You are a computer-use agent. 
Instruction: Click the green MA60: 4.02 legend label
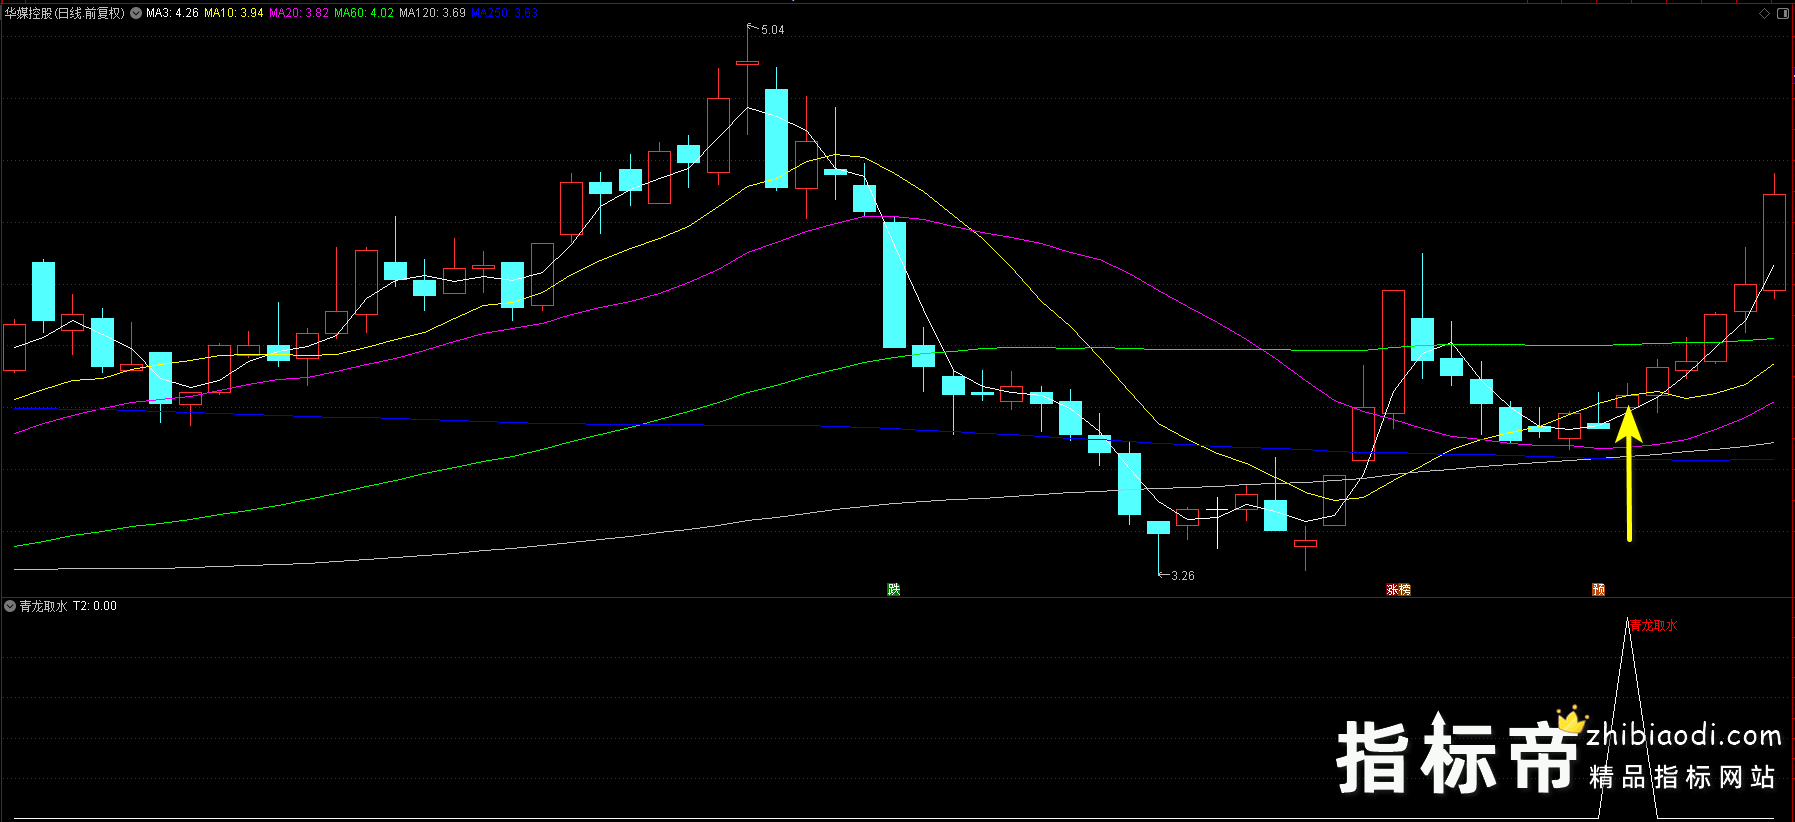pos(364,13)
